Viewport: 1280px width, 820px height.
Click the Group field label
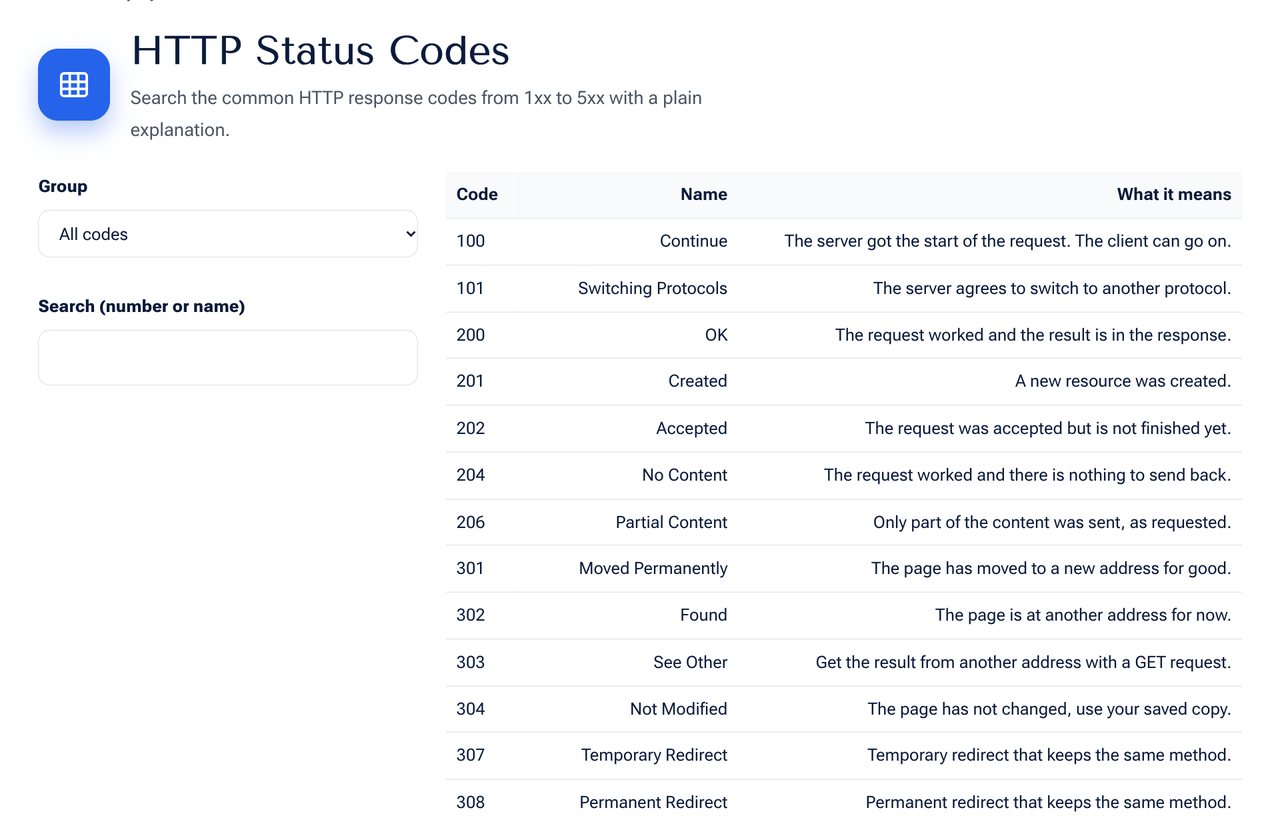(x=63, y=186)
